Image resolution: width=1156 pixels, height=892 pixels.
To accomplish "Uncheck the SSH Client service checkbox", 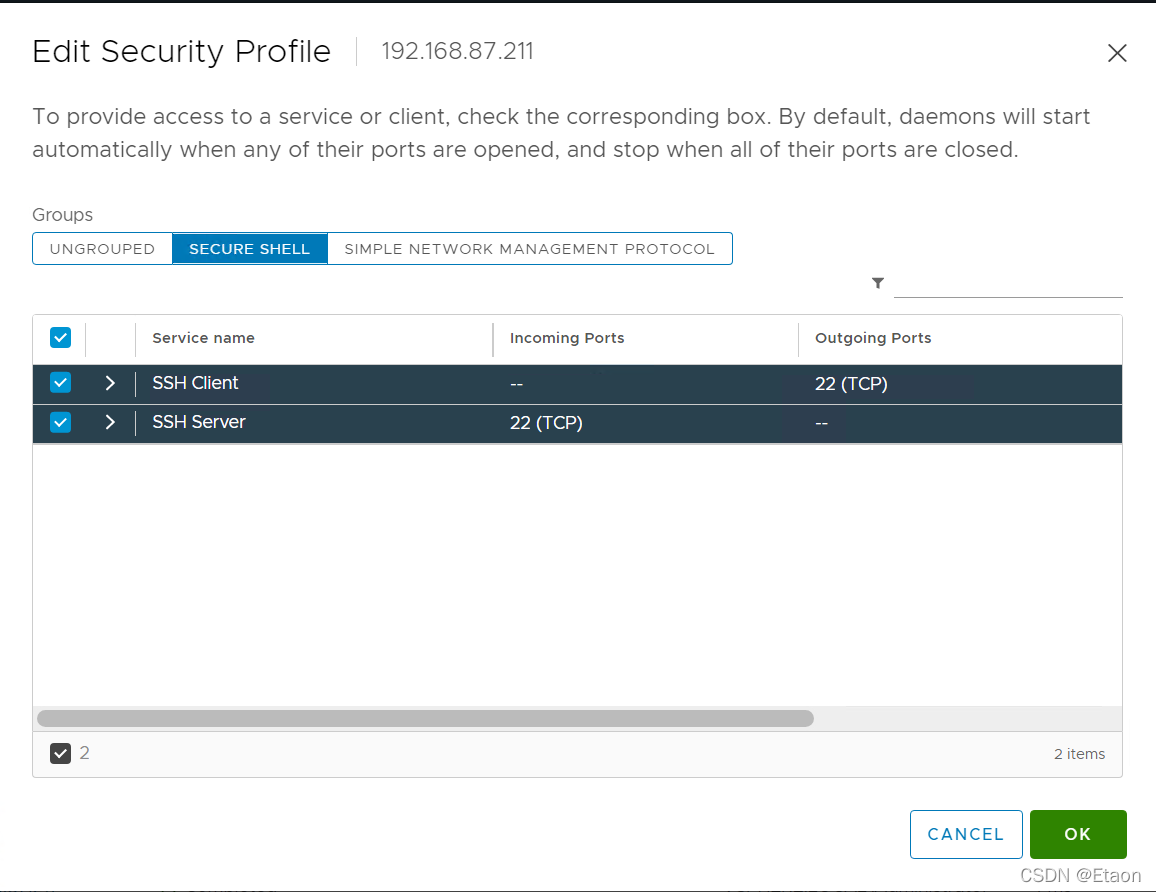I will click(x=60, y=383).
